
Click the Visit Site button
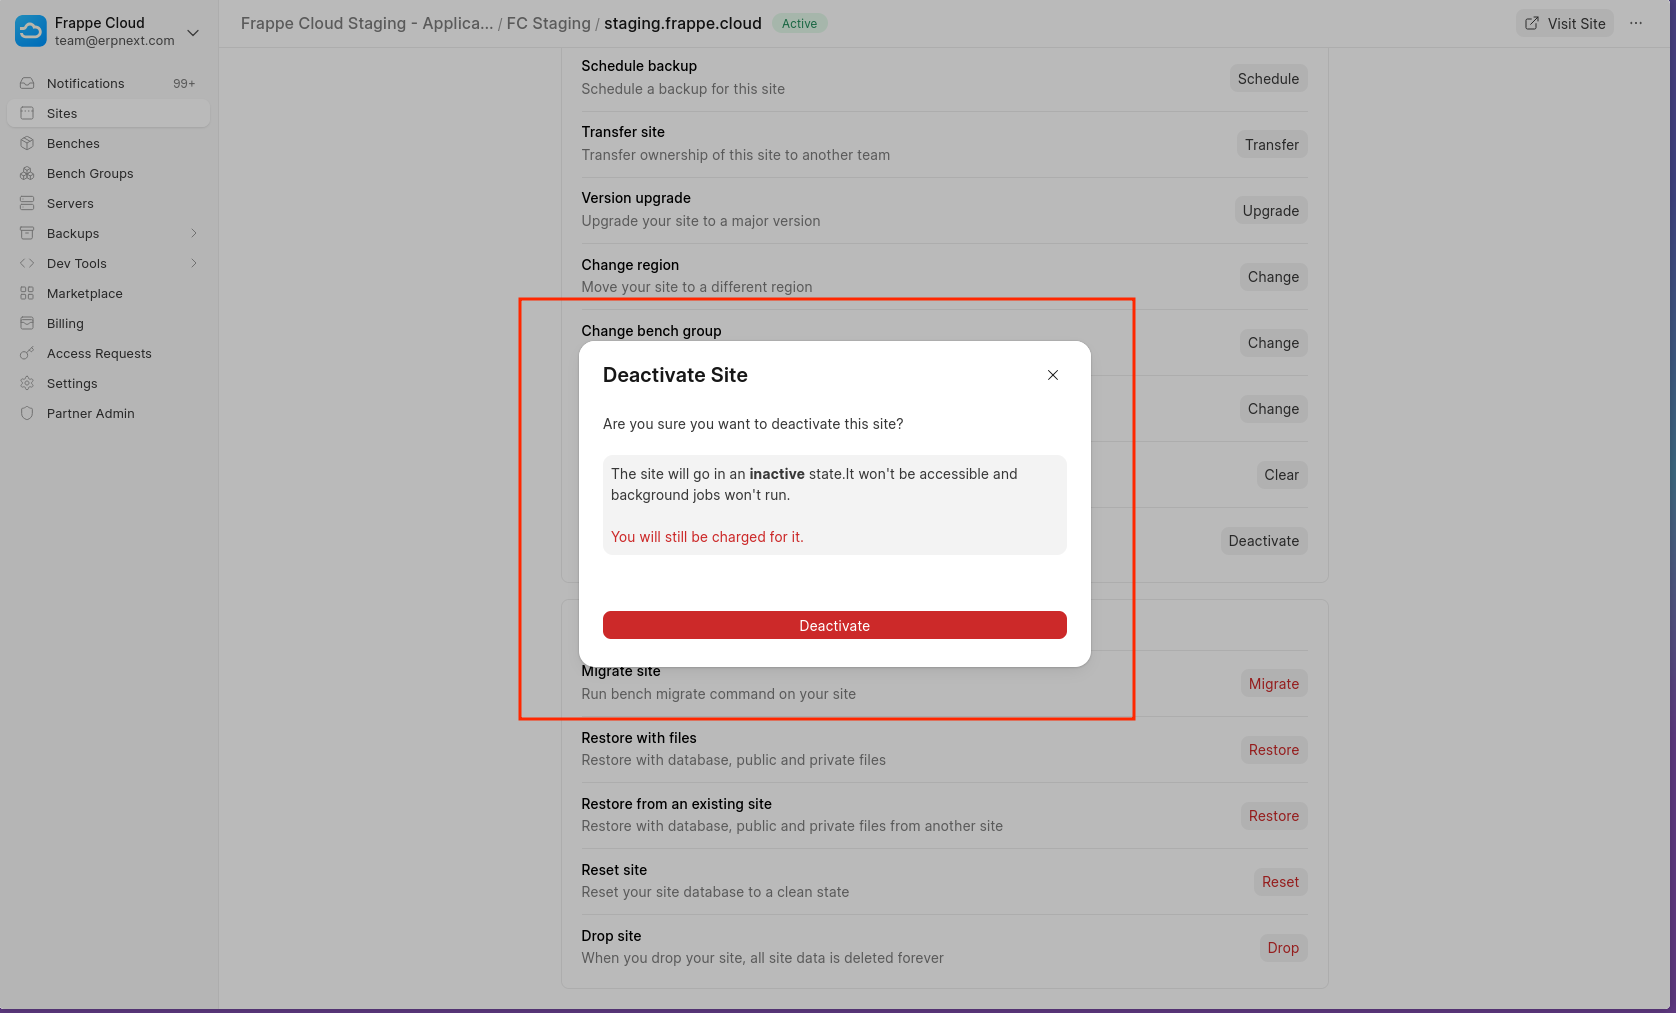click(1565, 24)
